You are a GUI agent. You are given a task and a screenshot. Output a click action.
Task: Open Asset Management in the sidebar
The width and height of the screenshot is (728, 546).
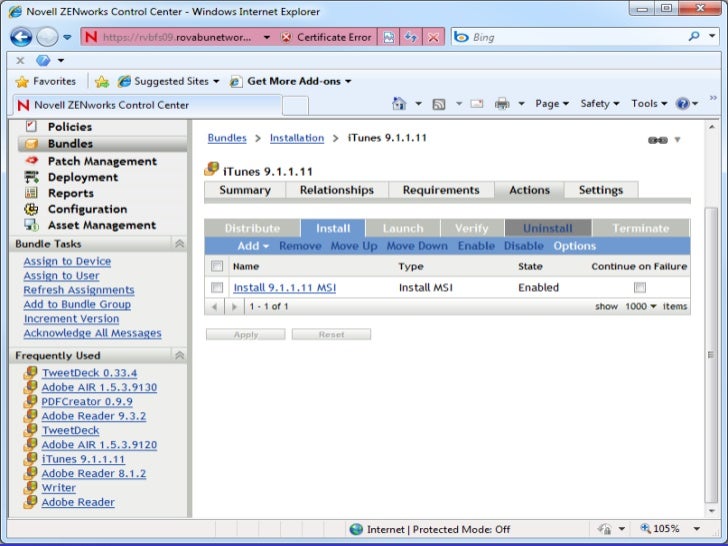(102, 225)
